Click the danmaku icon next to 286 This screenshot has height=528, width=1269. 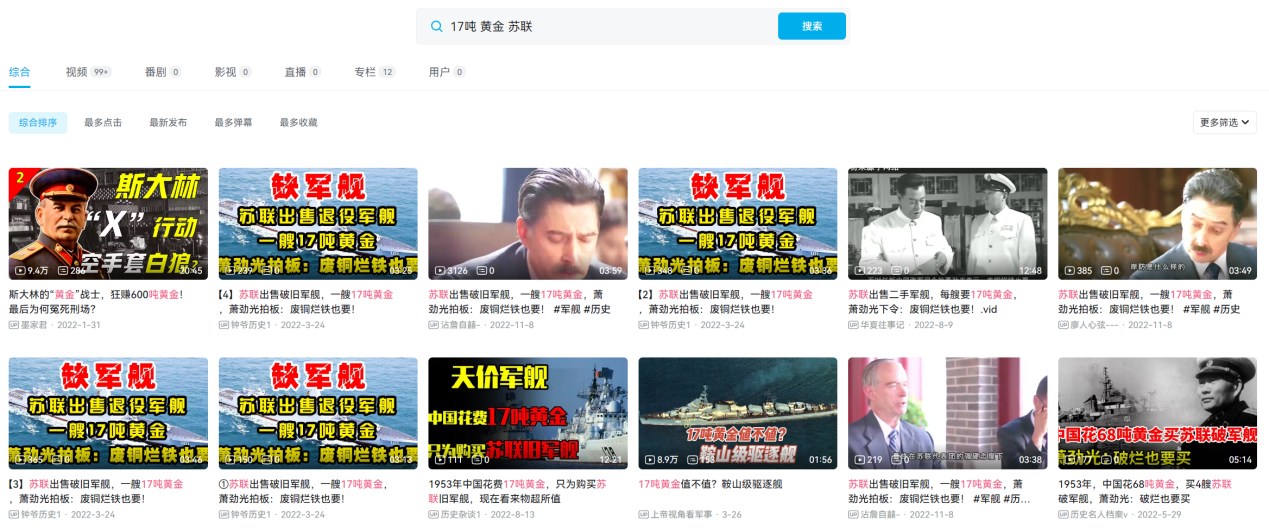pyautogui.click(x=62, y=270)
